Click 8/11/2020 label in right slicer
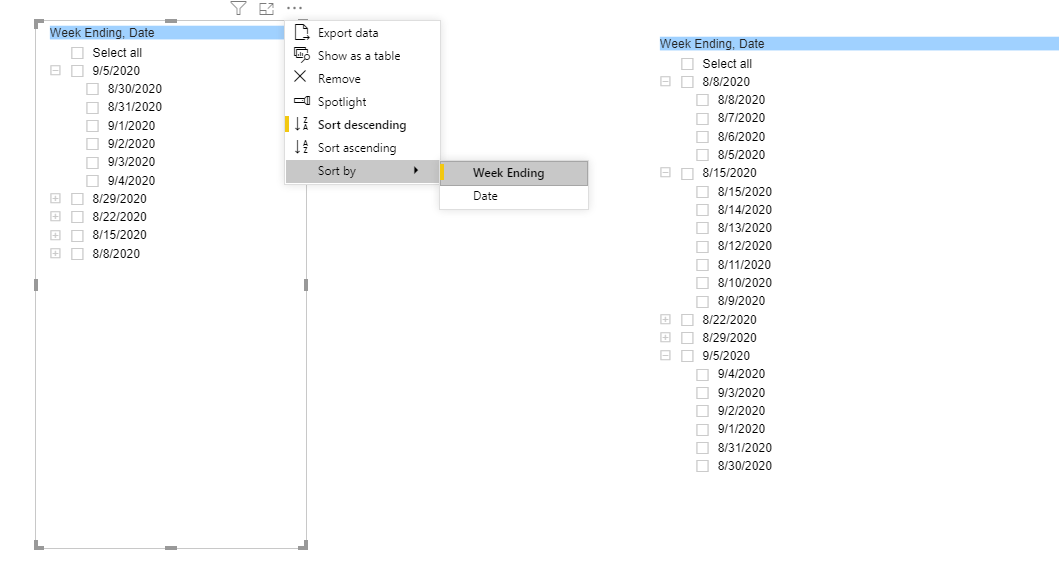The width and height of the screenshot is (1059, 569). click(x=744, y=265)
